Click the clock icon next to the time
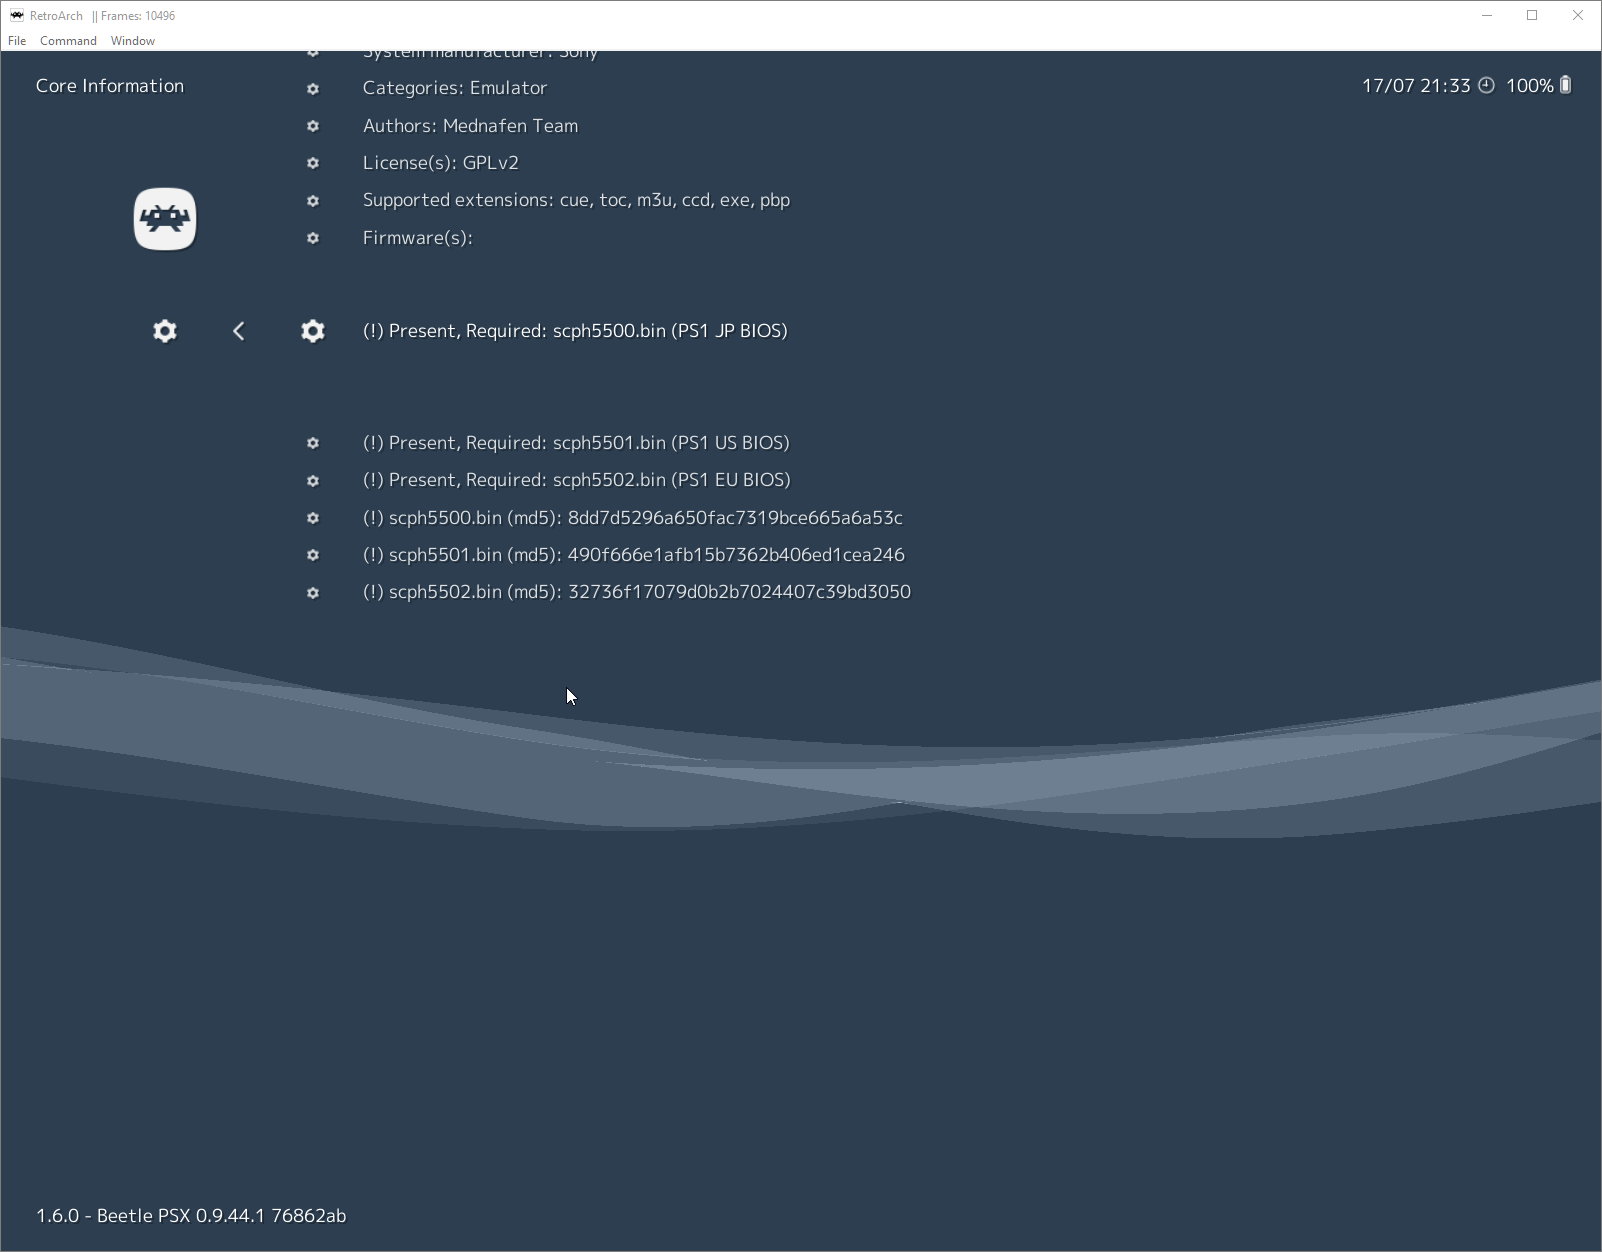 (x=1486, y=85)
